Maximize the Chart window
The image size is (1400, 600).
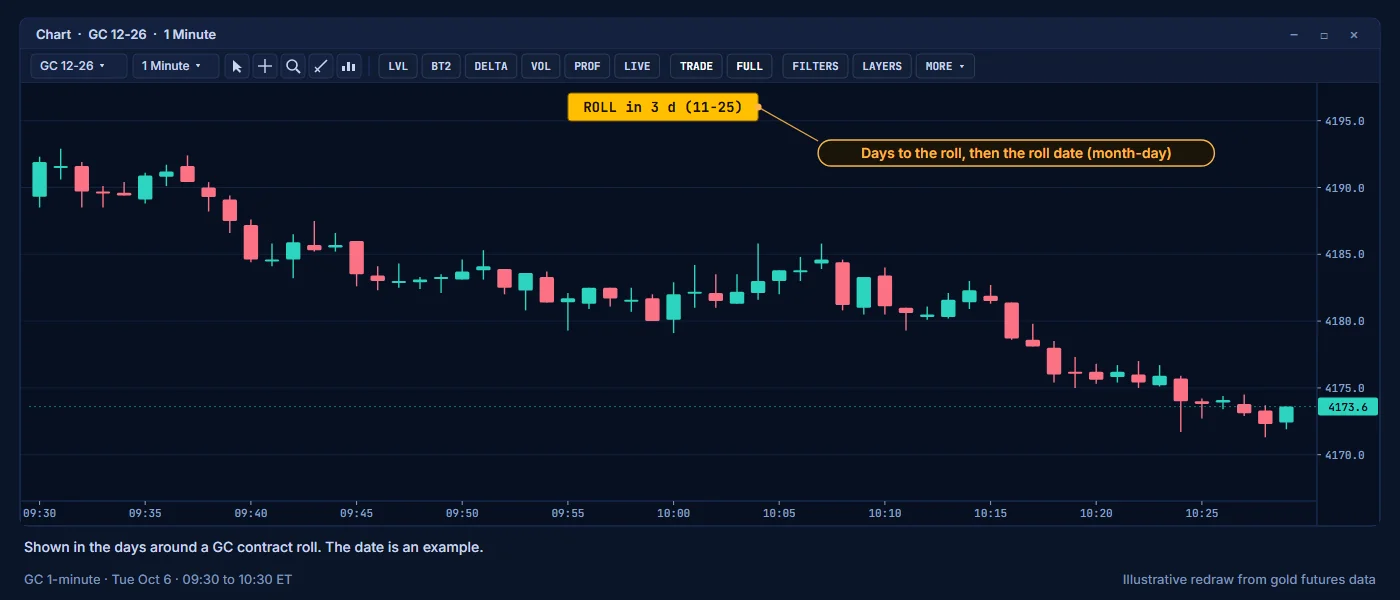[x=1324, y=35]
